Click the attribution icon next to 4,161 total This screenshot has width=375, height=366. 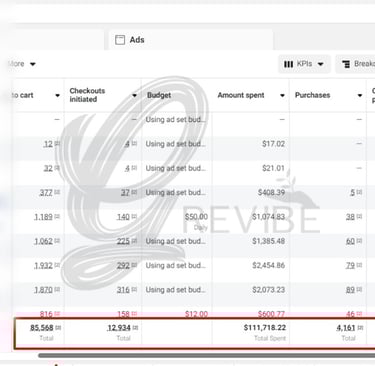pyautogui.click(x=360, y=328)
